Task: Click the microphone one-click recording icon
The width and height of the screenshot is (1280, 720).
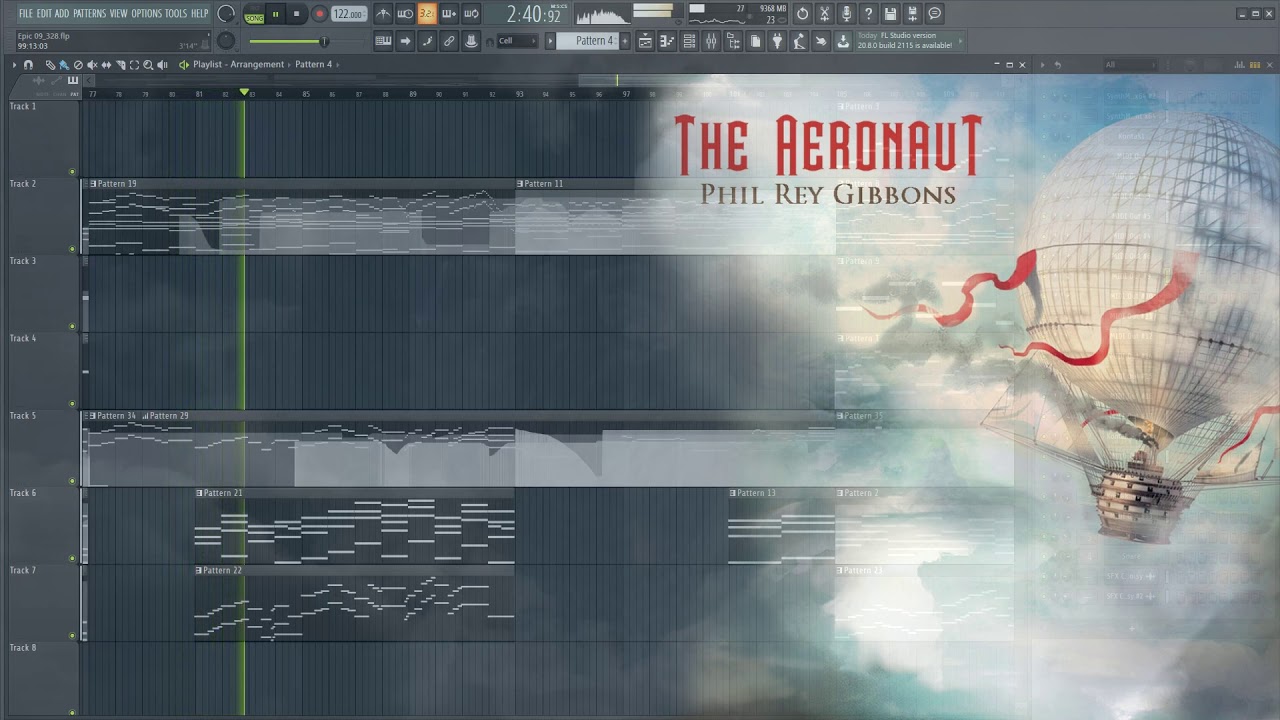Action: point(846,14)
